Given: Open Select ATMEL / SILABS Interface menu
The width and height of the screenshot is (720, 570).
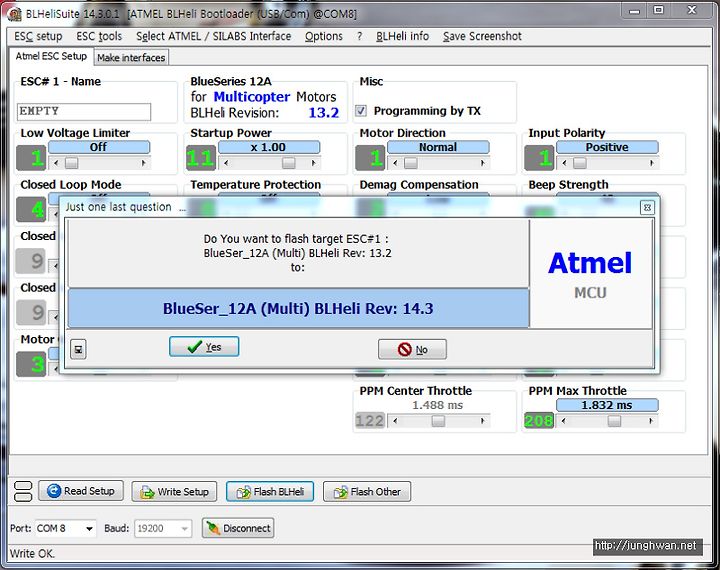Looking at the screenshot, I should pyautogui.click(x=214, y=36).
